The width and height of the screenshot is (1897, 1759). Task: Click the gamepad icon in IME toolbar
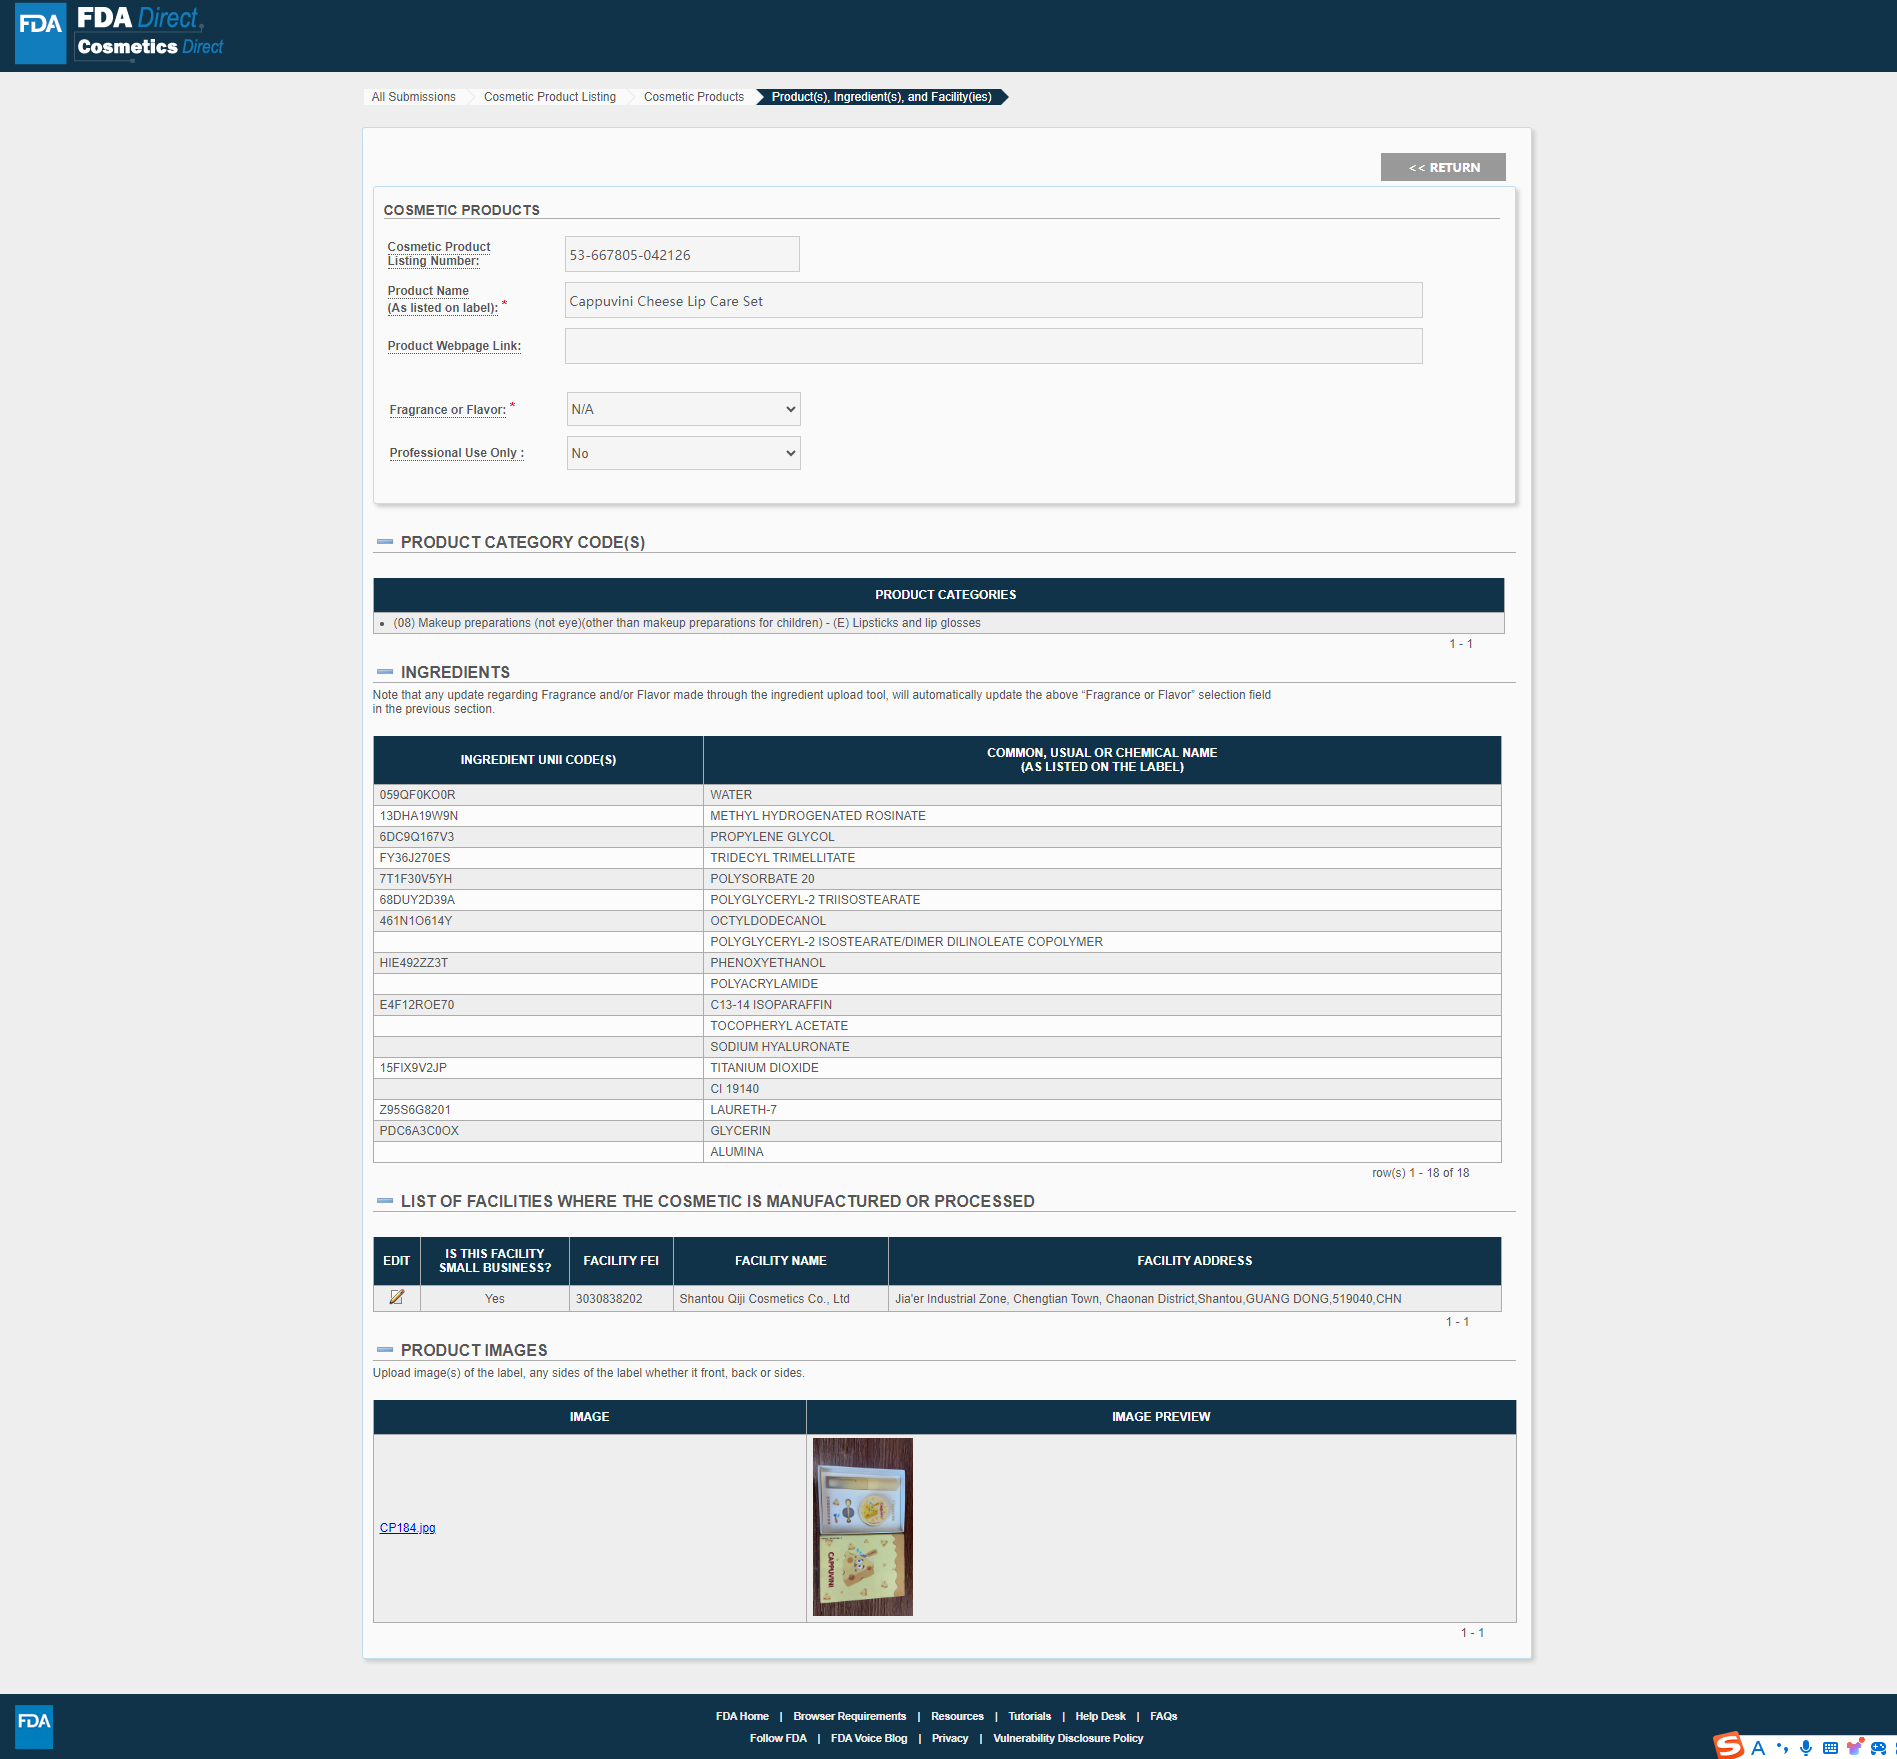click(1878, 1747)
